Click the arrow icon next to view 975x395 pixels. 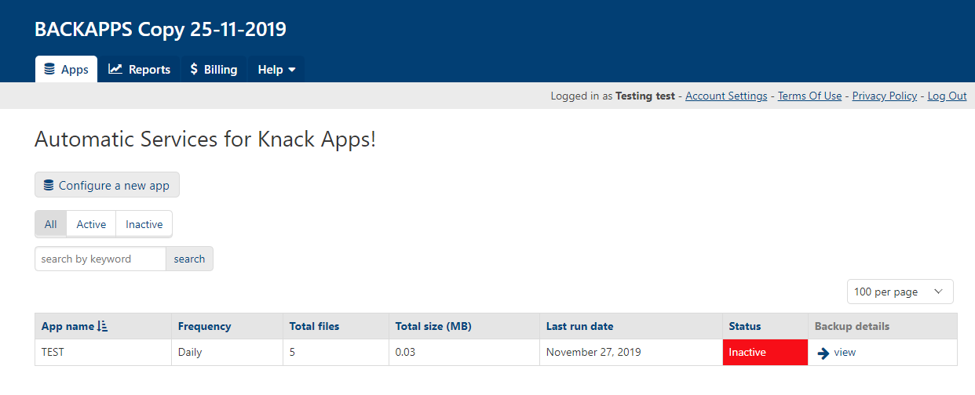point(823,353)
